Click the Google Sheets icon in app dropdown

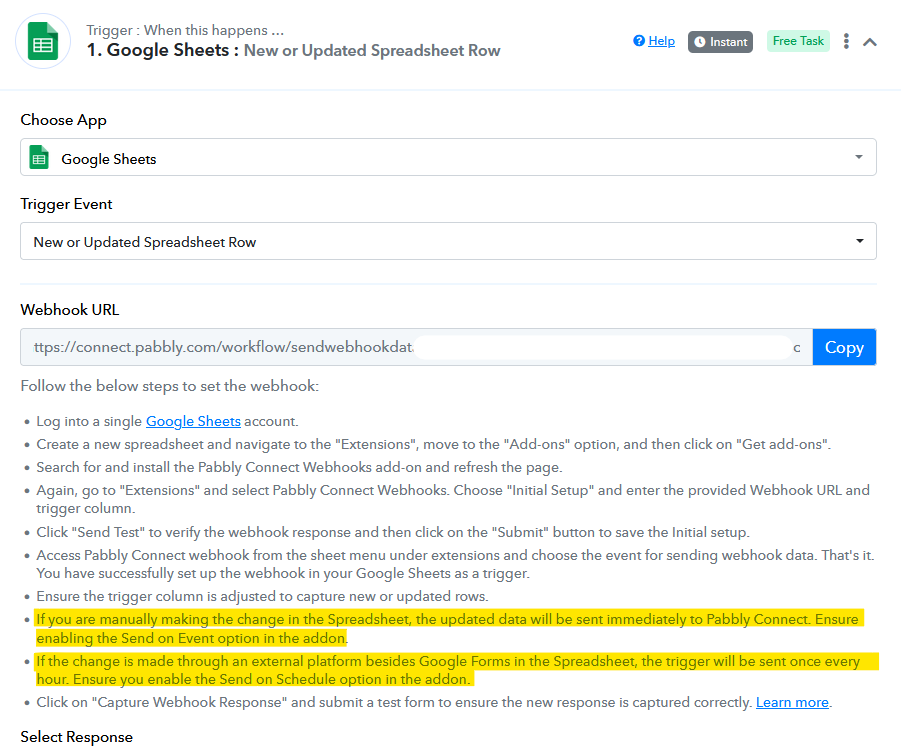[x=39, y=157]
